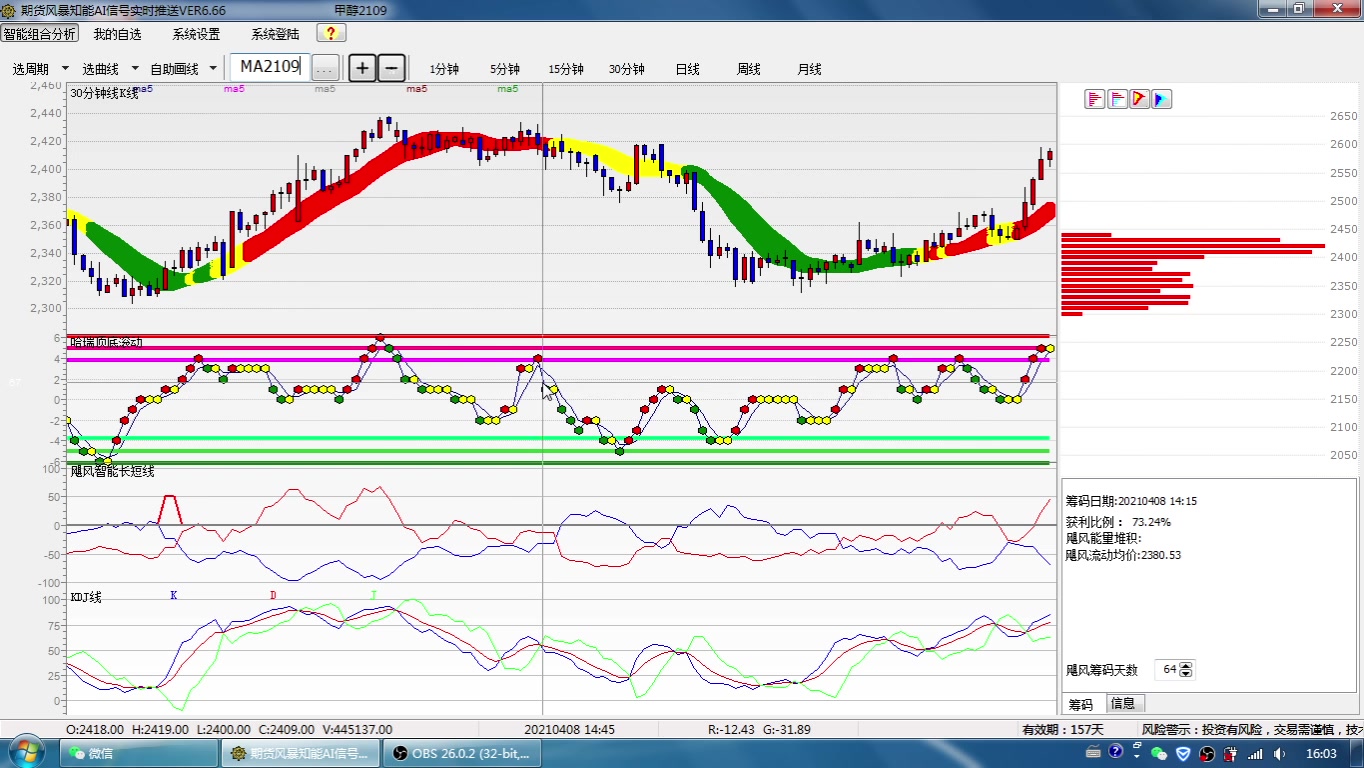Click the battery power tray icon

pos(1230,753)
